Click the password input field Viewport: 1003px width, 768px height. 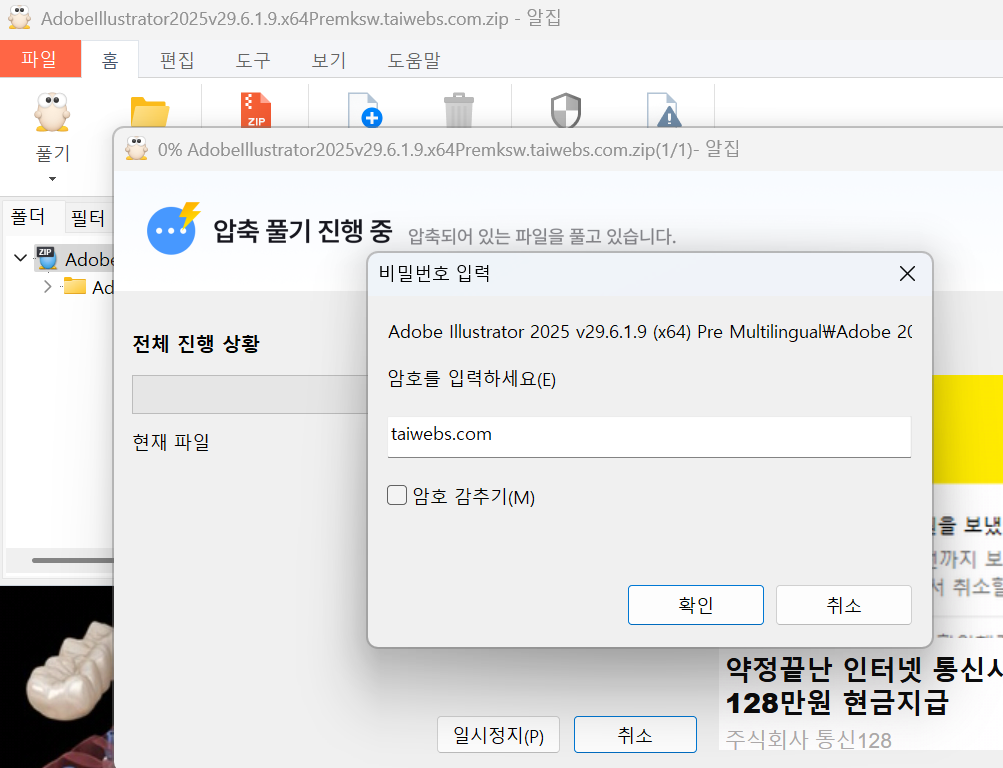649,437
